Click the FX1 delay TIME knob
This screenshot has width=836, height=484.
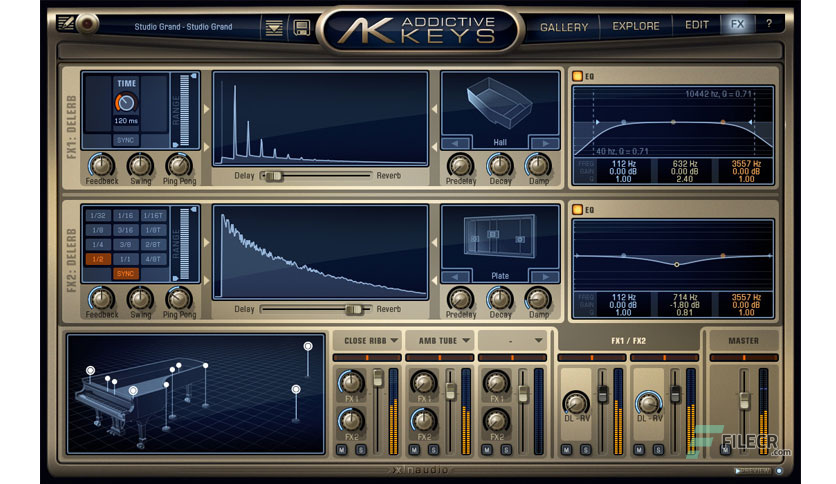coord(126,103)
